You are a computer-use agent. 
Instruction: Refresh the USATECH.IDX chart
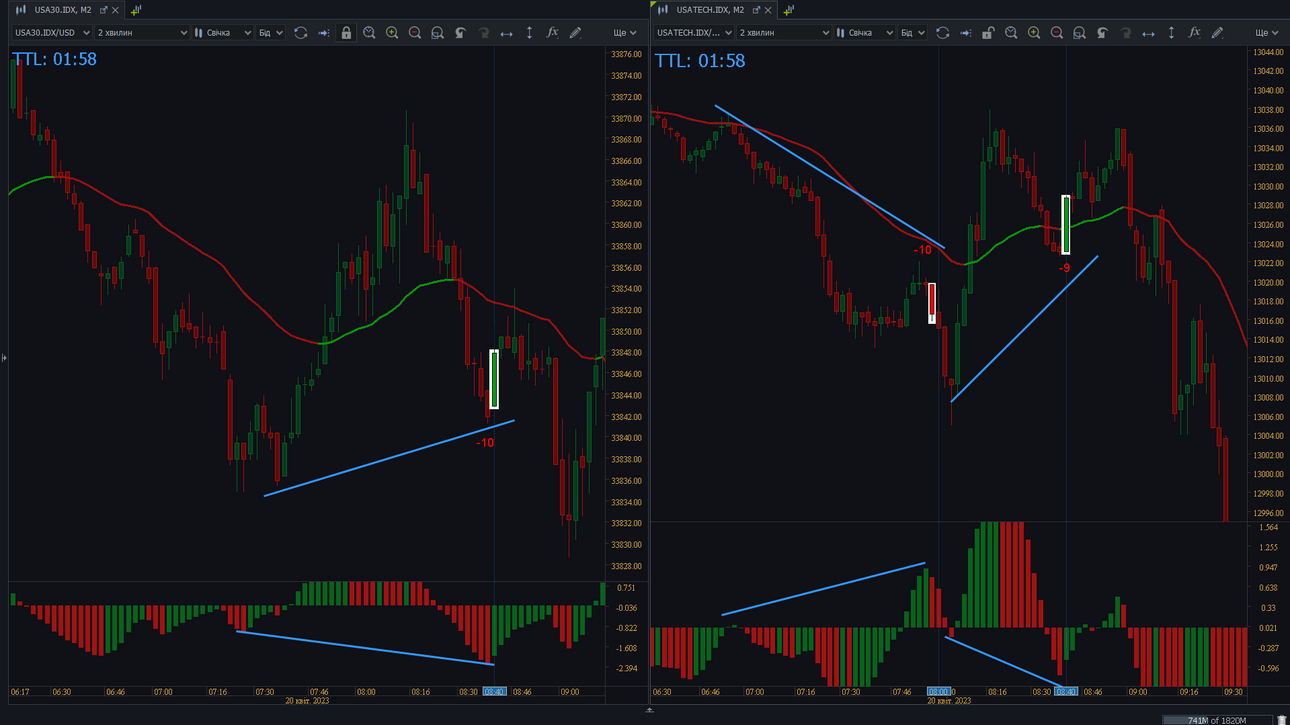click(x=943, y=33)
